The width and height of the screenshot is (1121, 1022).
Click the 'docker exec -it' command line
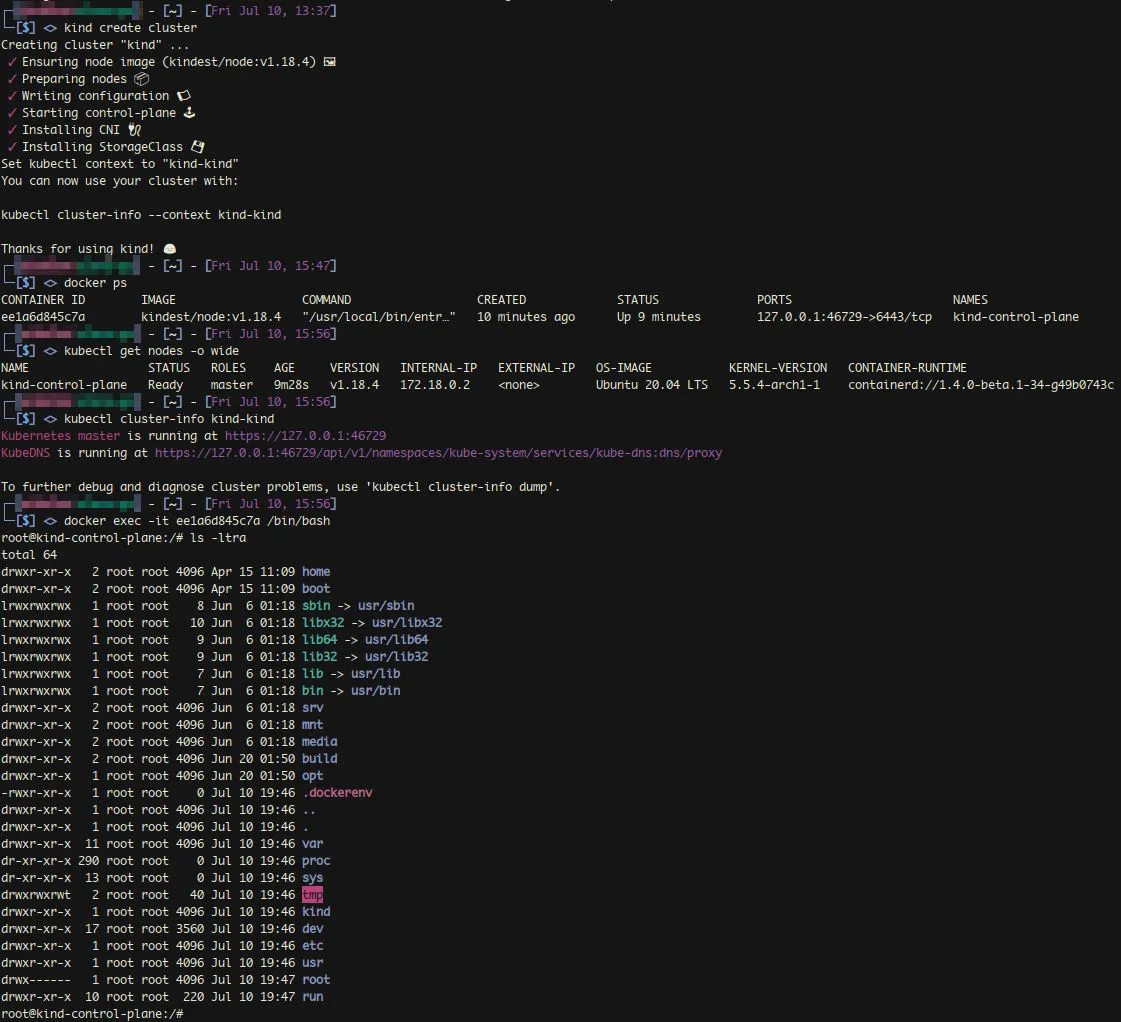(x=197, y=521)
